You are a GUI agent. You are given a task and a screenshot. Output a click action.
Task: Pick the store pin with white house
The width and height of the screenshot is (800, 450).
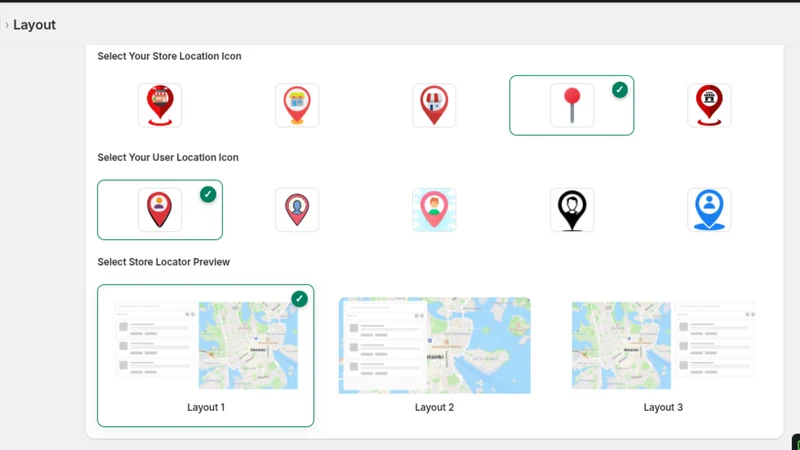click(x=434, y=105)
